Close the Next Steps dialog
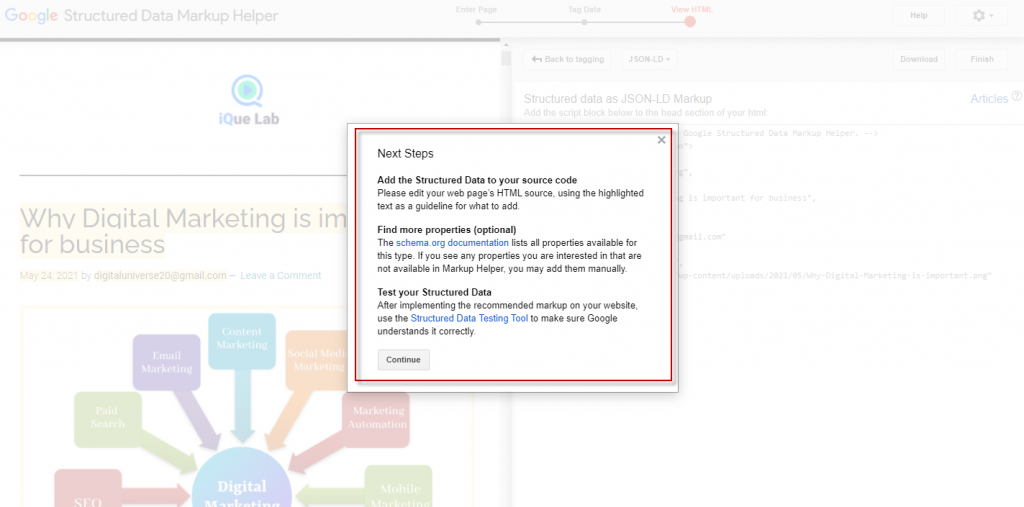The width and height of the screenshot is (1024, 507). pyautogui.click(x=661, y=140)
